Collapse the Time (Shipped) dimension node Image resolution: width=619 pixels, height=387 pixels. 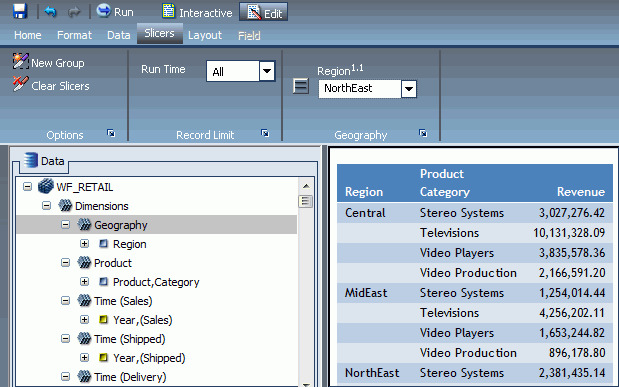[x=65, y=338]
